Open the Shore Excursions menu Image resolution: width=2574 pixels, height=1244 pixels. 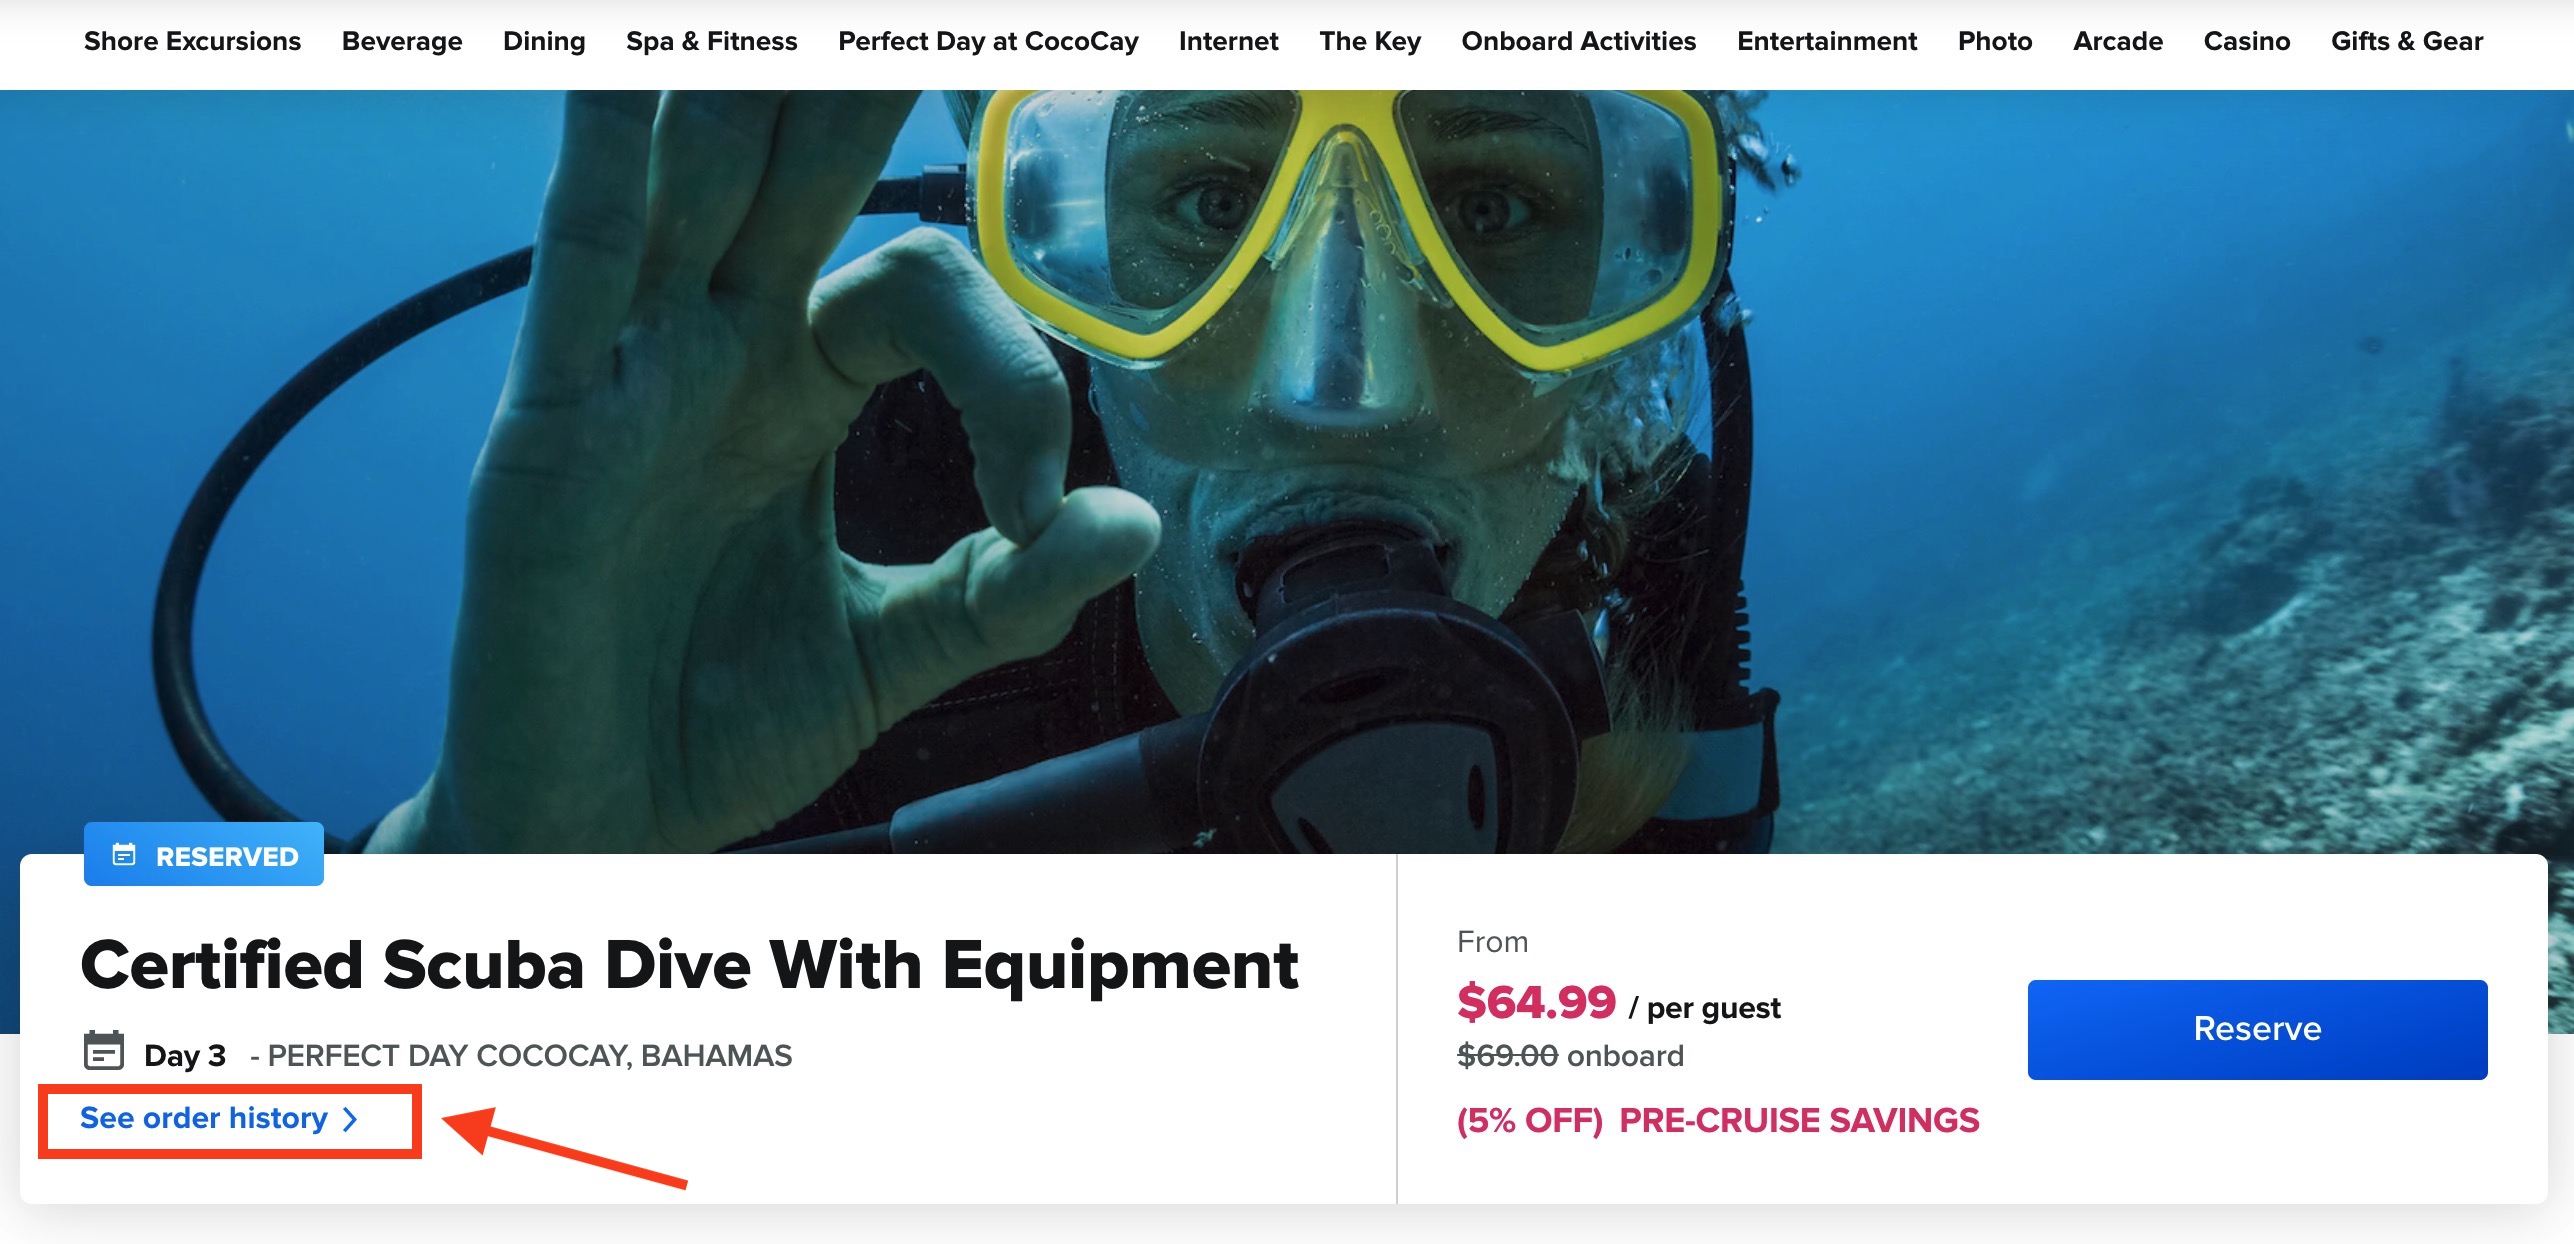pyautogui.click(x=192, y=41)
